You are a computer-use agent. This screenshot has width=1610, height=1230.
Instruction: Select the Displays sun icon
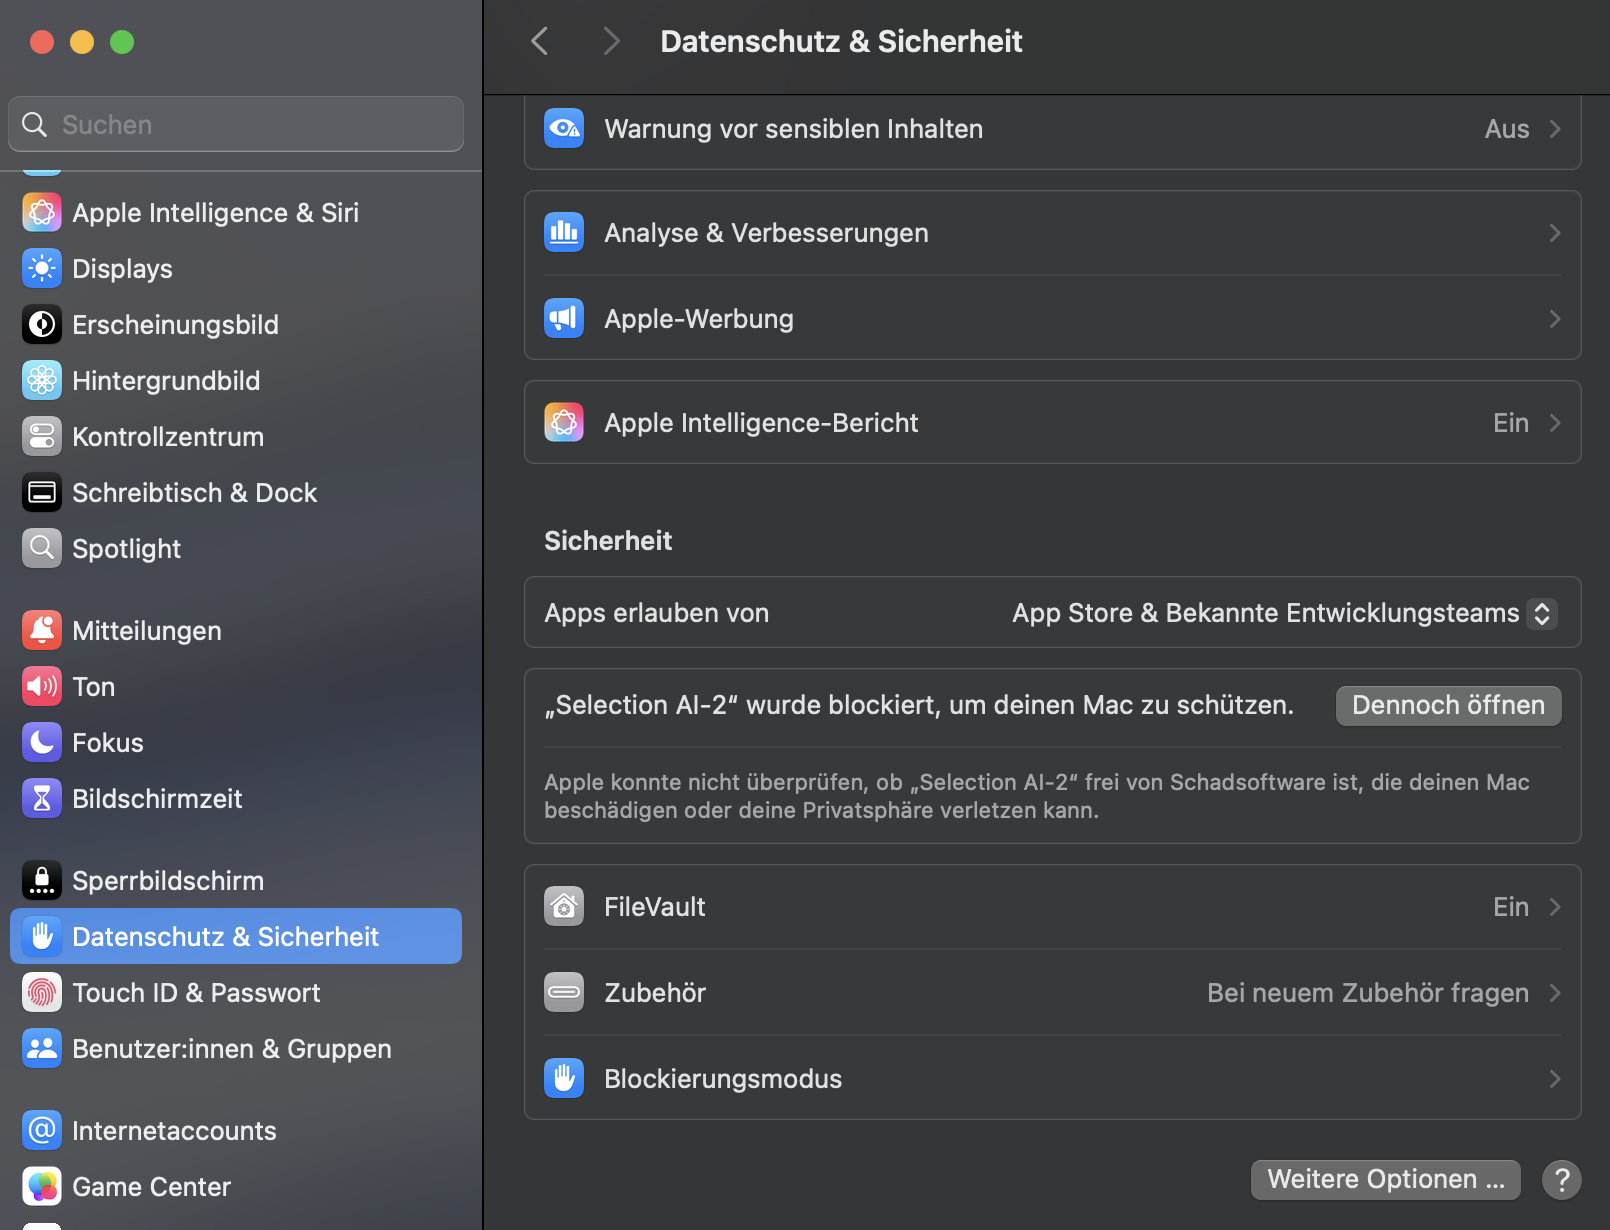42,269
